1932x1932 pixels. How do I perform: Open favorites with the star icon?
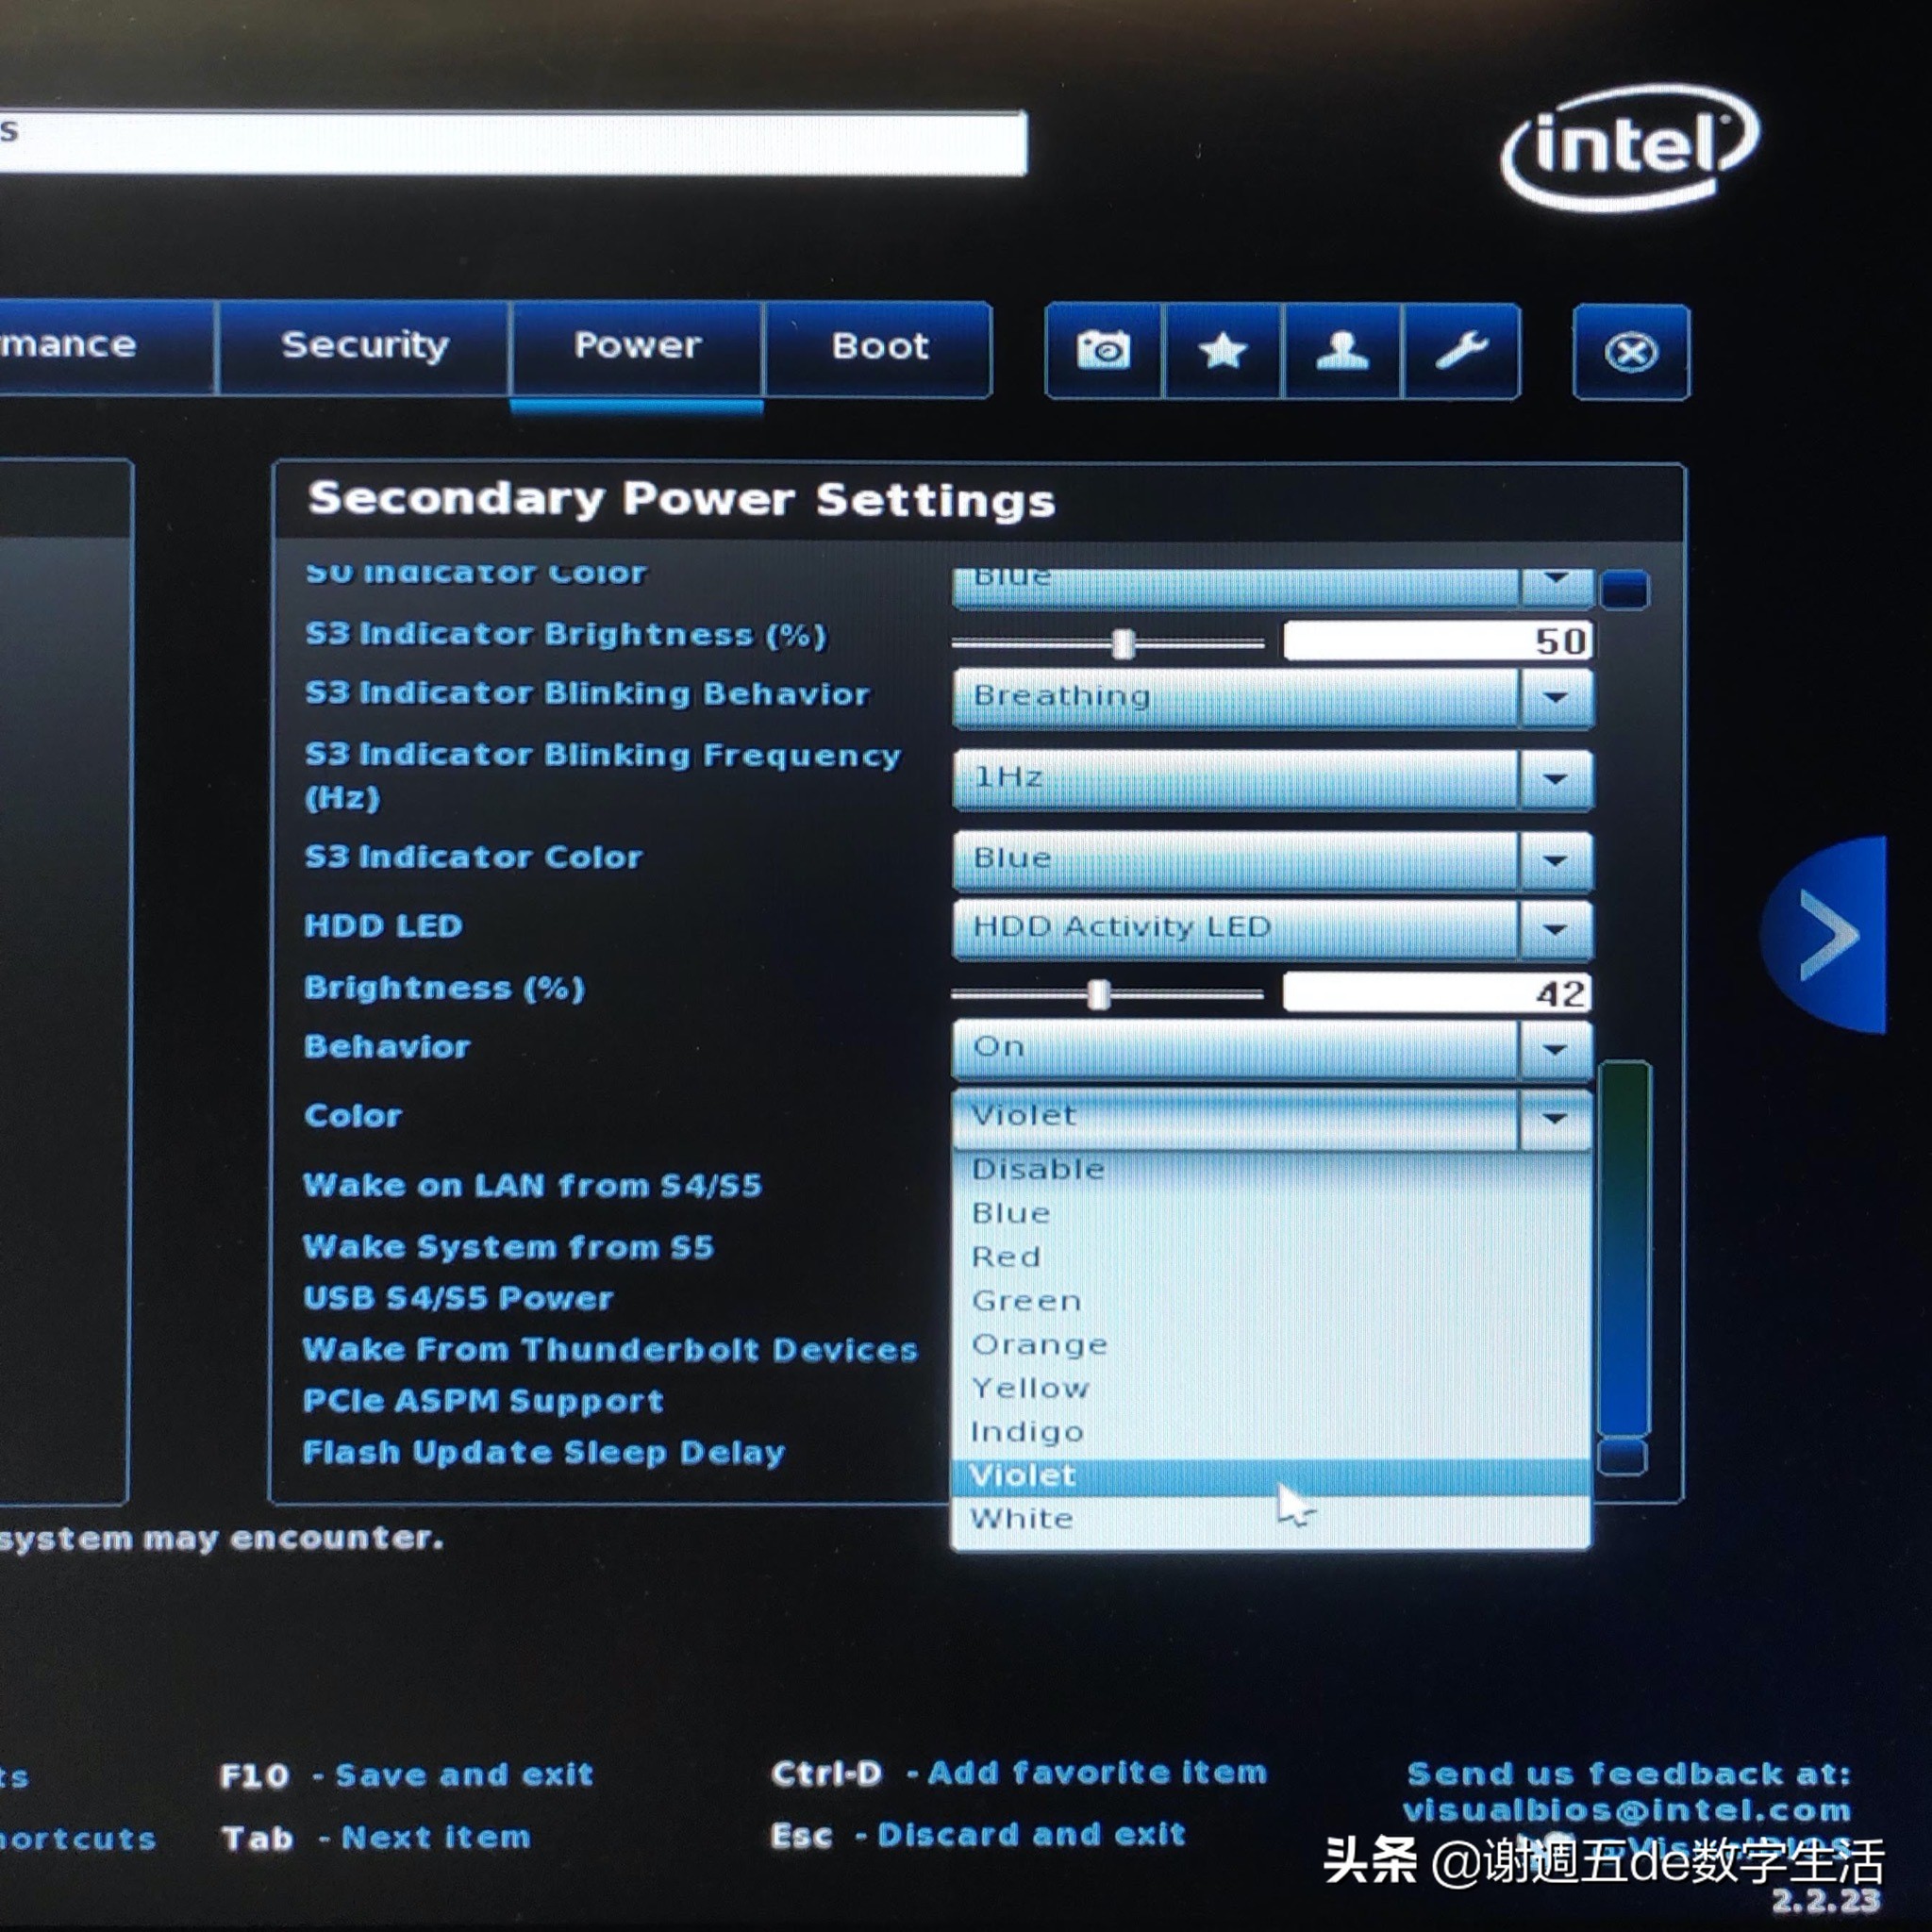(x=1222, y=351)
